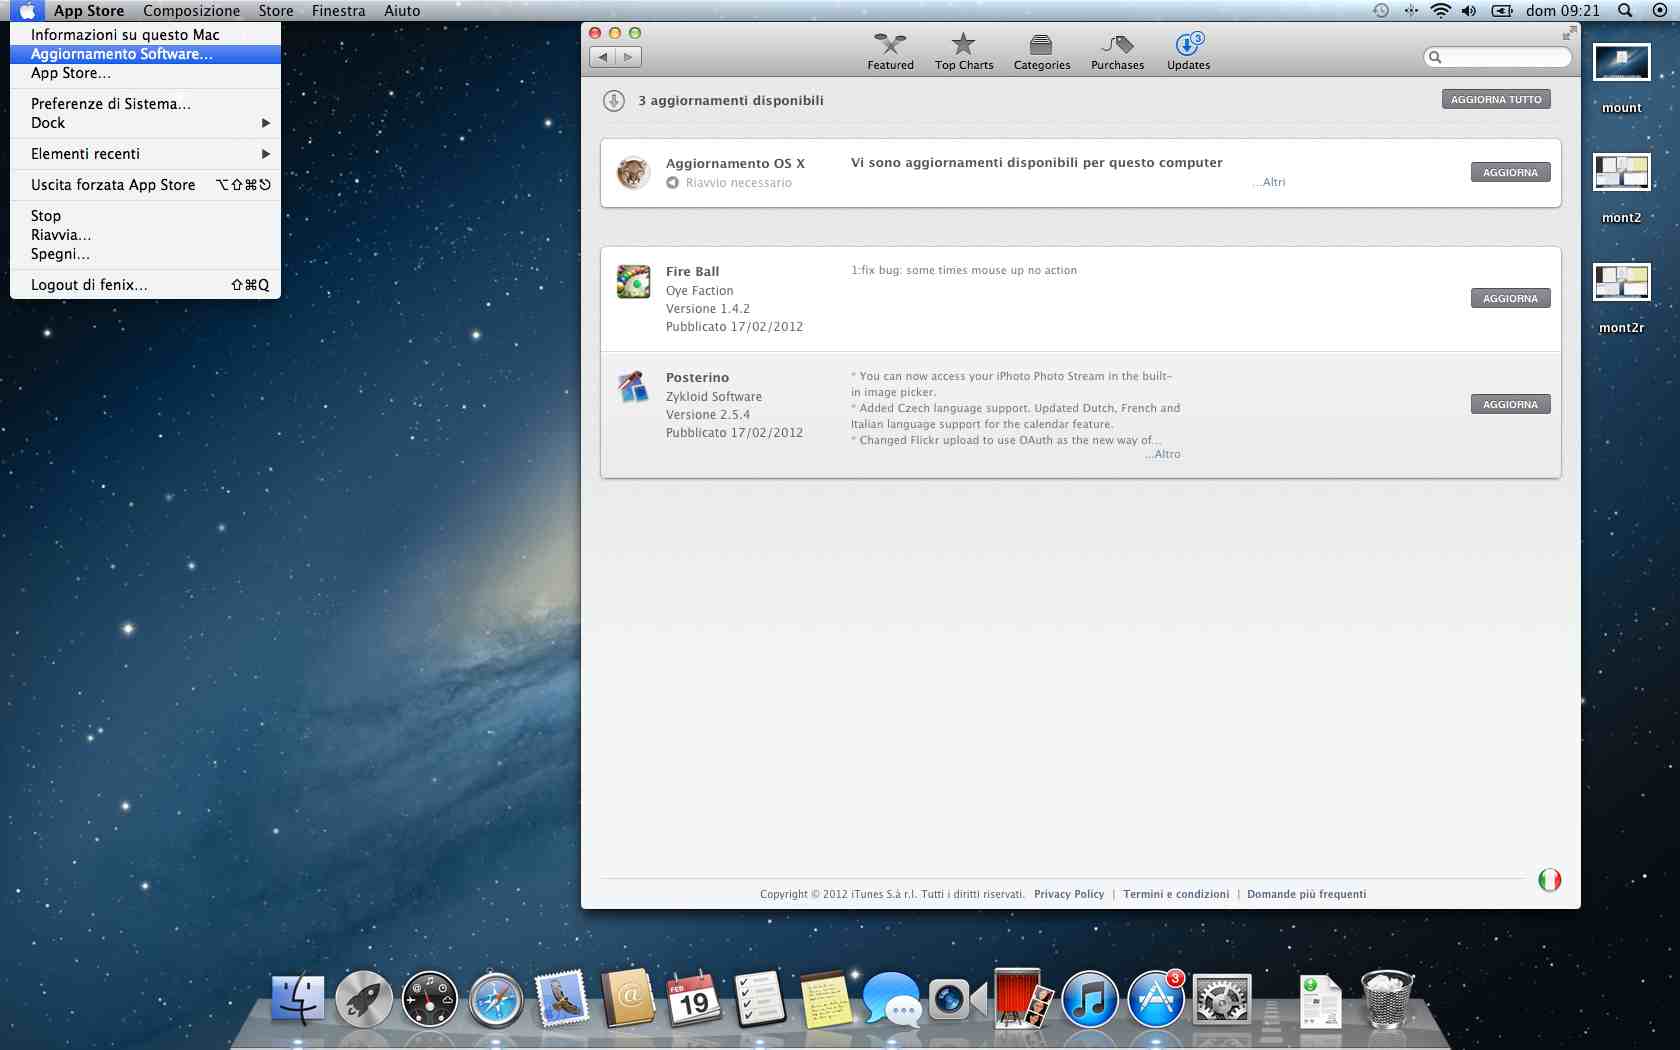The width and height of the screenshot is (1680, 1050).
Task: Open the Finestra menu
Action: click(338, 11)
